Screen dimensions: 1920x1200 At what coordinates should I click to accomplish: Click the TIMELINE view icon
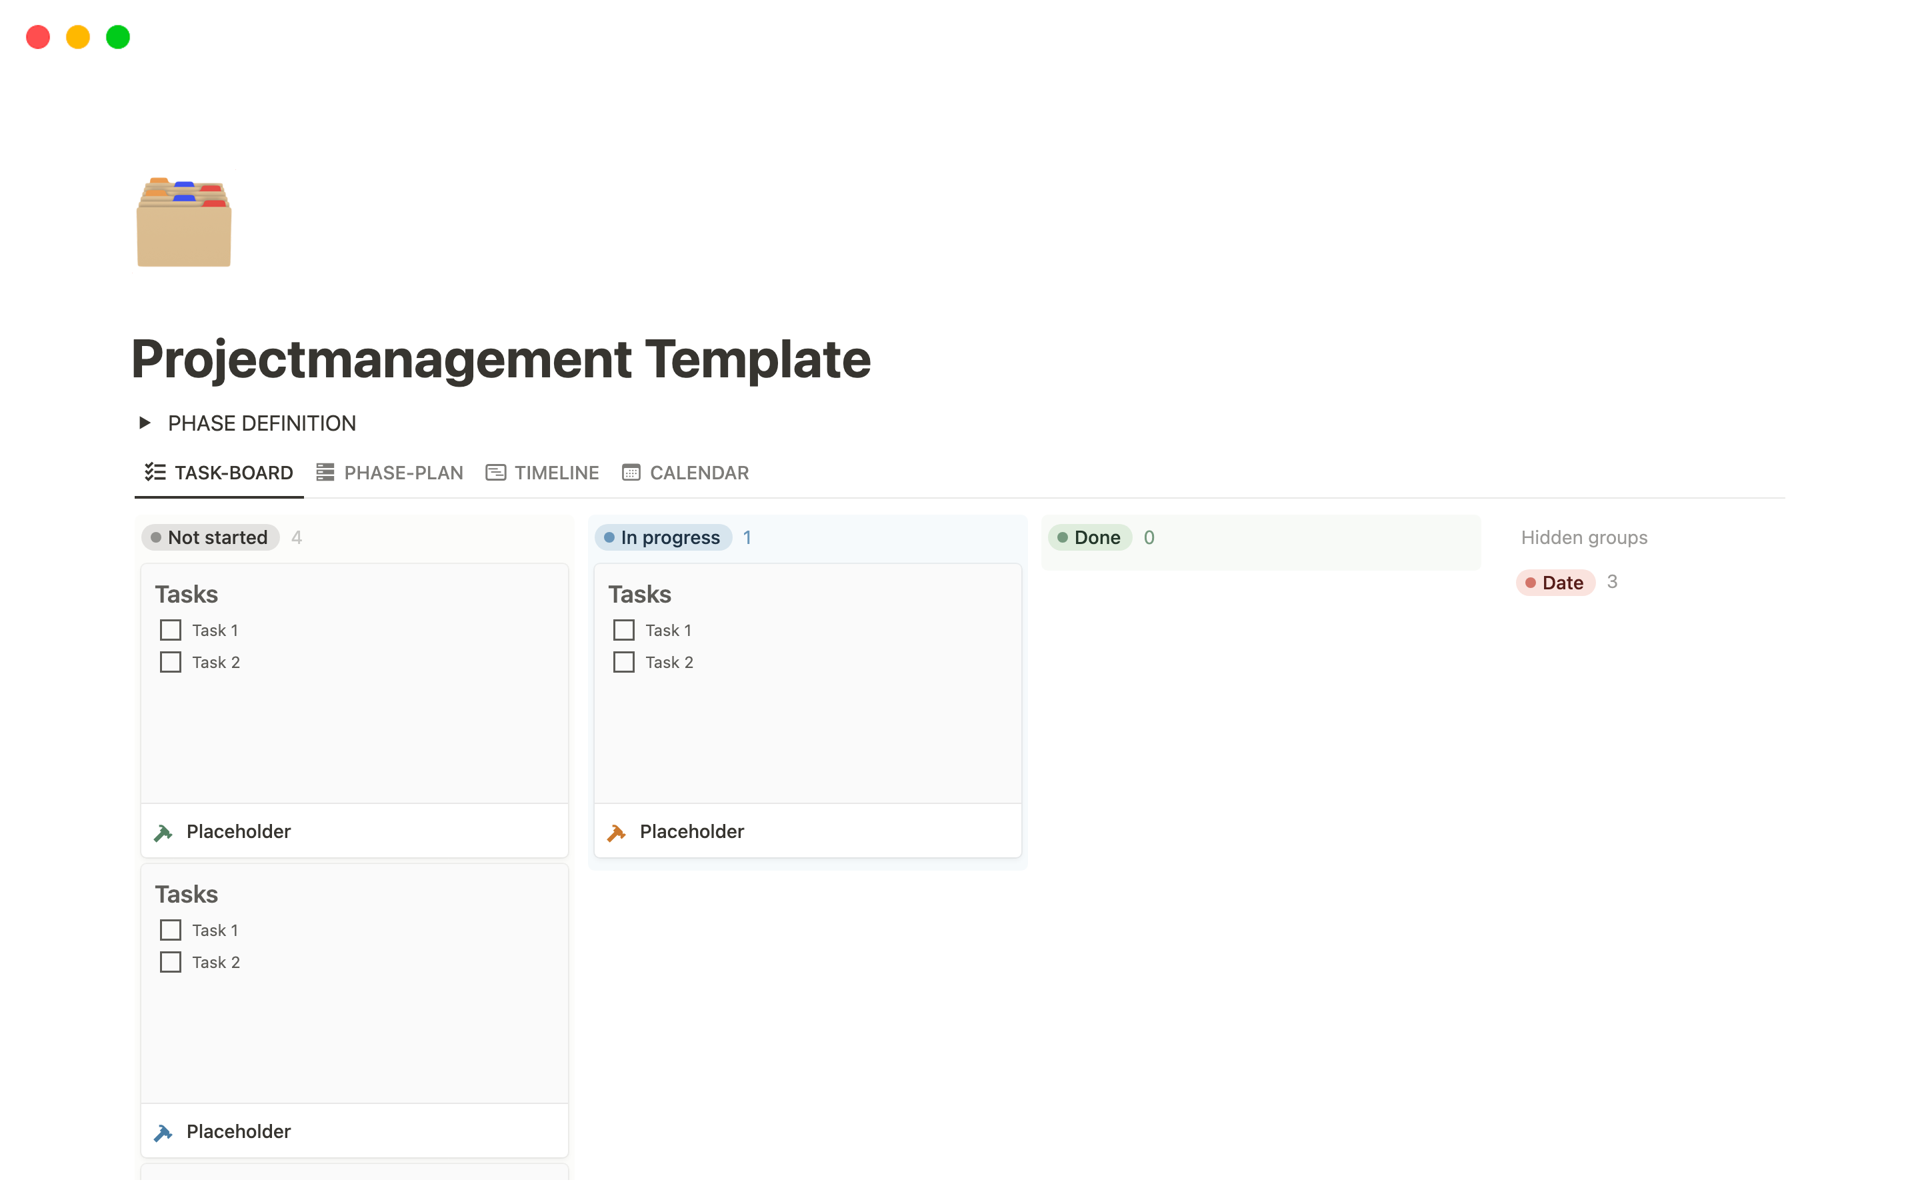tap(496, 472)
